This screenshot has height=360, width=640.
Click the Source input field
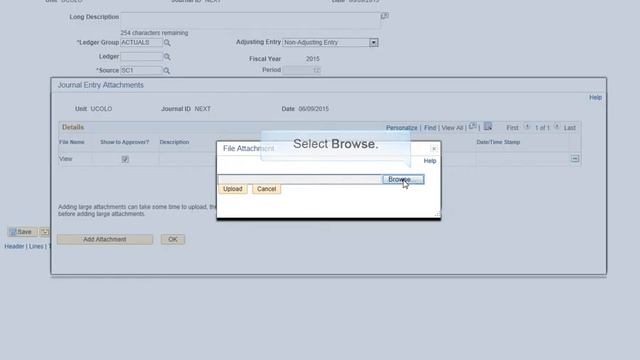click(141, 70)
